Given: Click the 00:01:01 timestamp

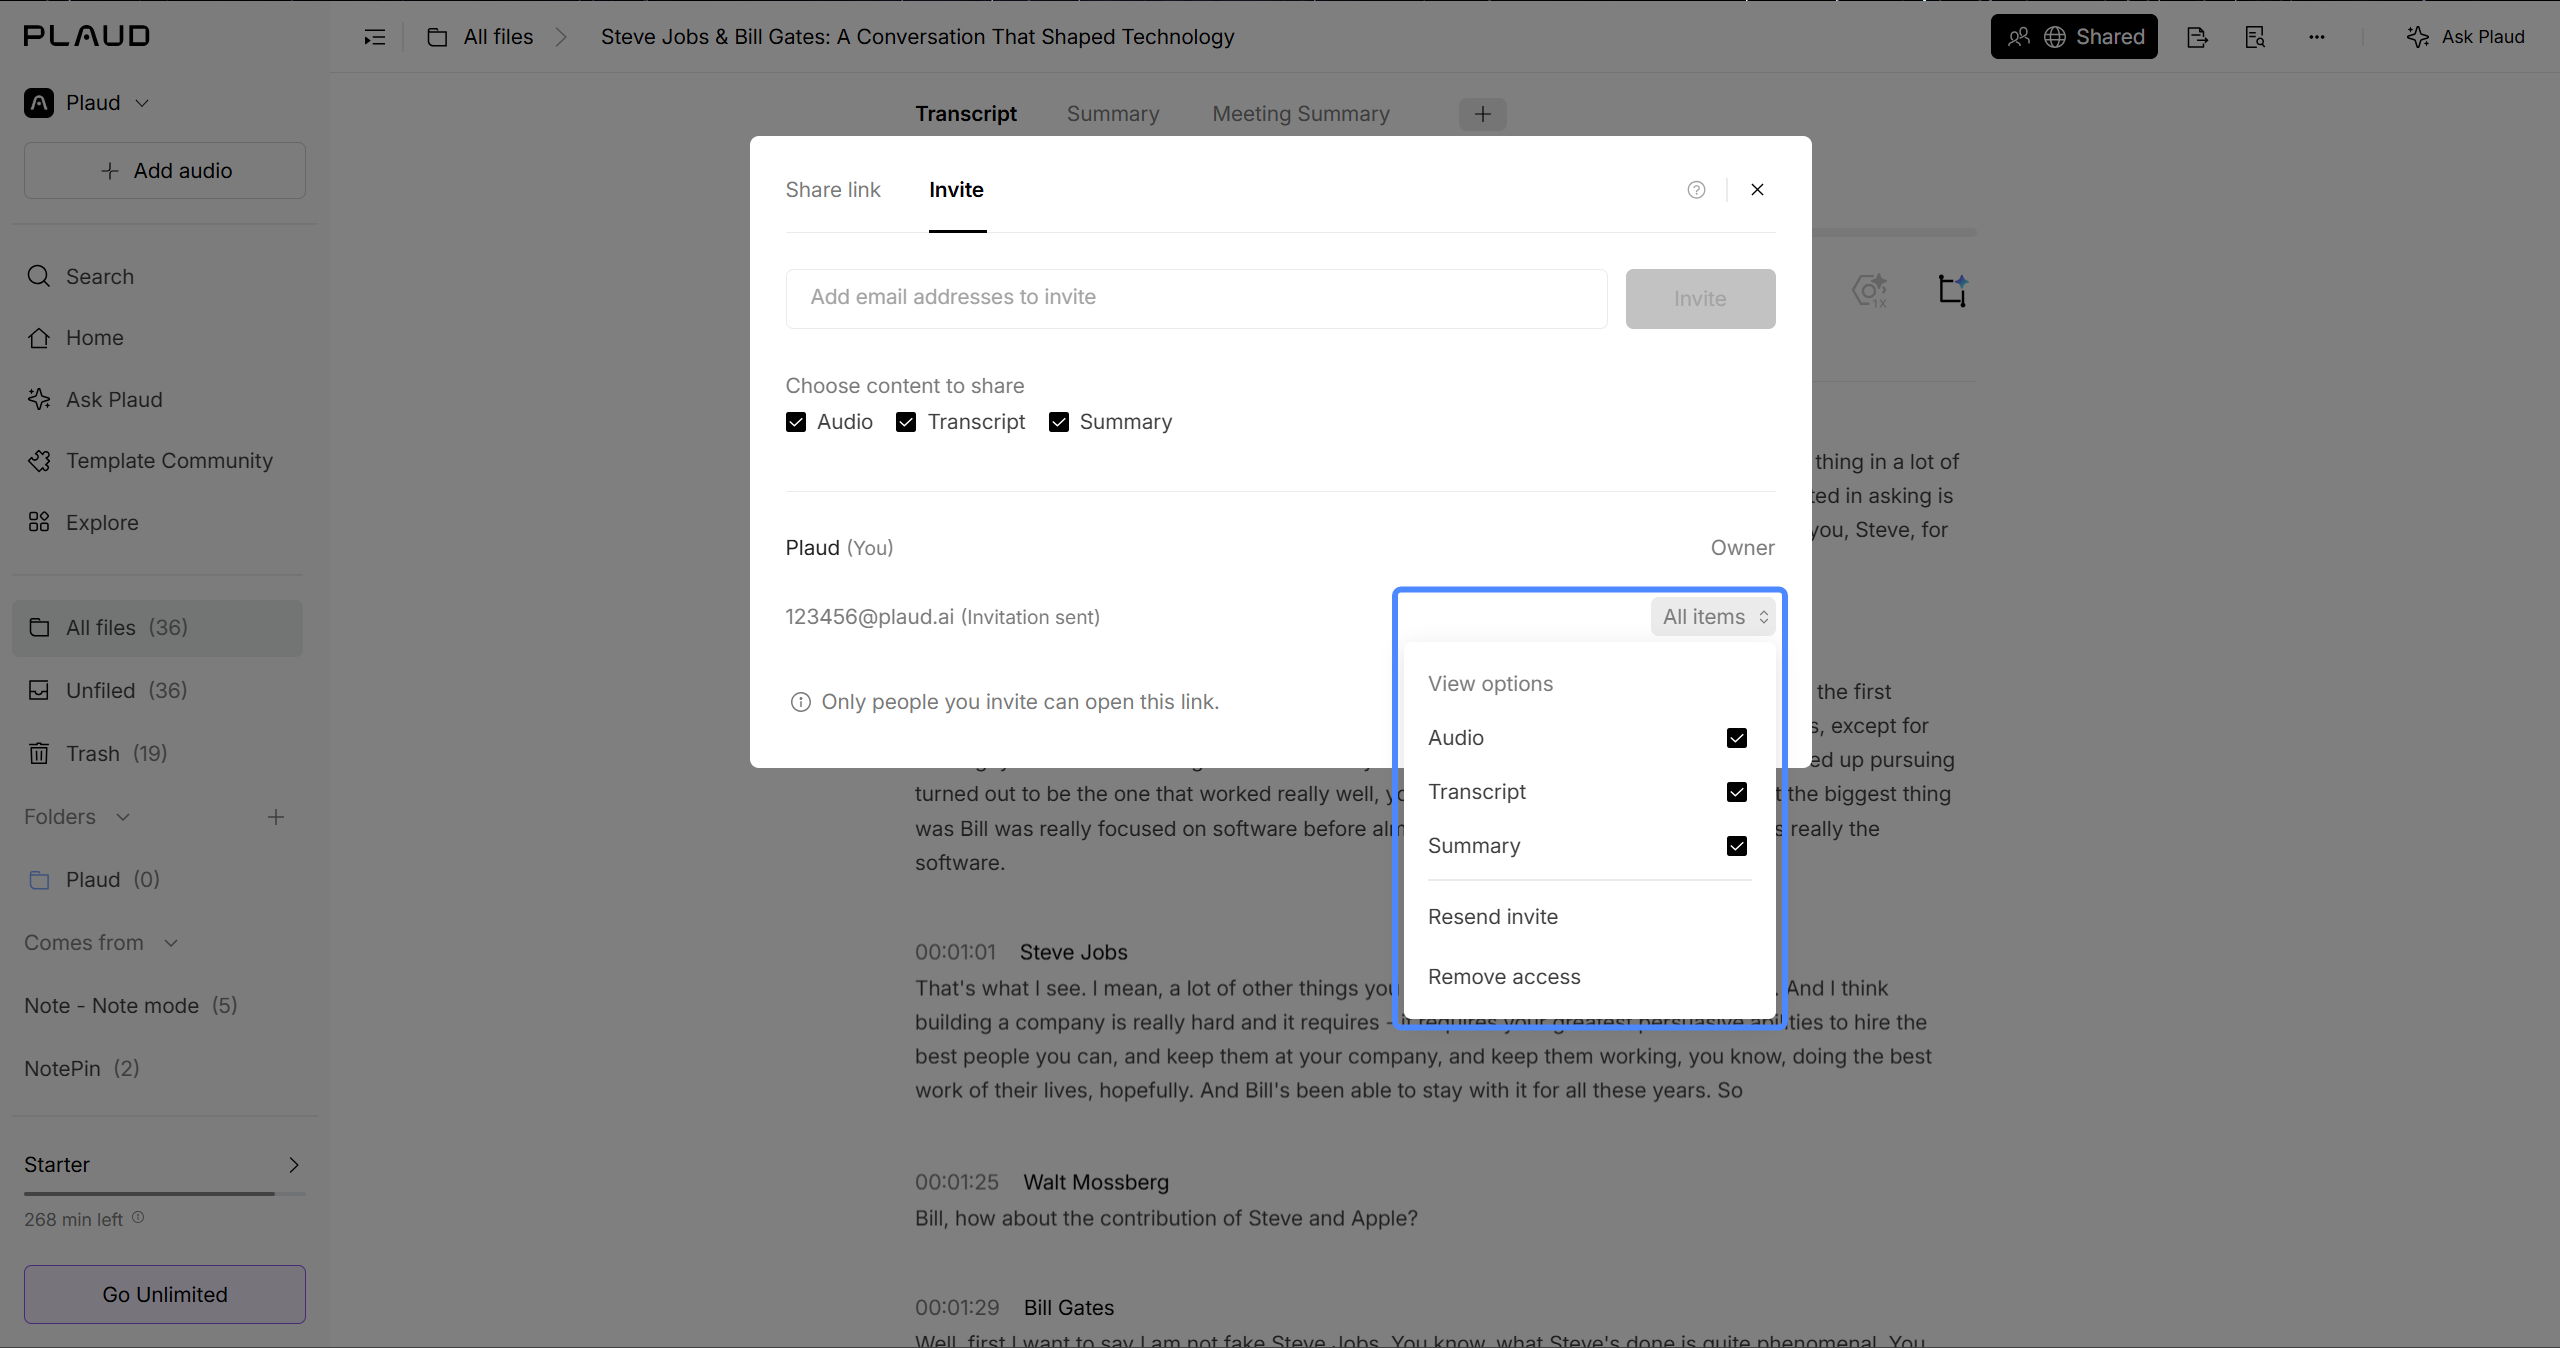Looking at the screenshot, I should tap(955, 953).
